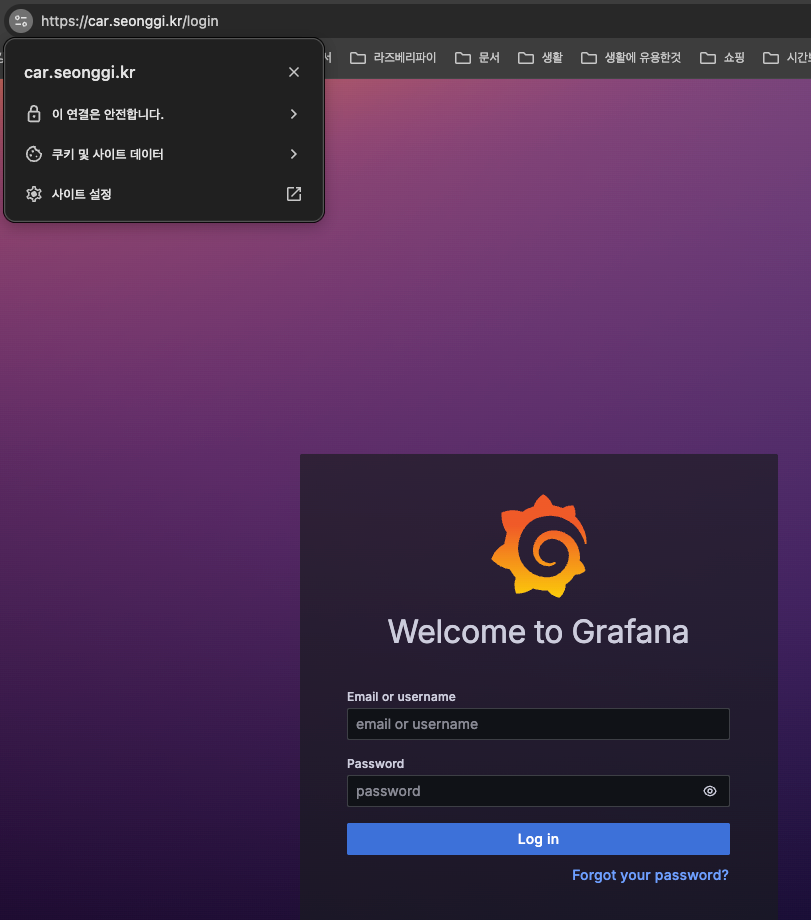
Task: Open the 쇼핑 bookmark folder
Action: pos(722,58)
